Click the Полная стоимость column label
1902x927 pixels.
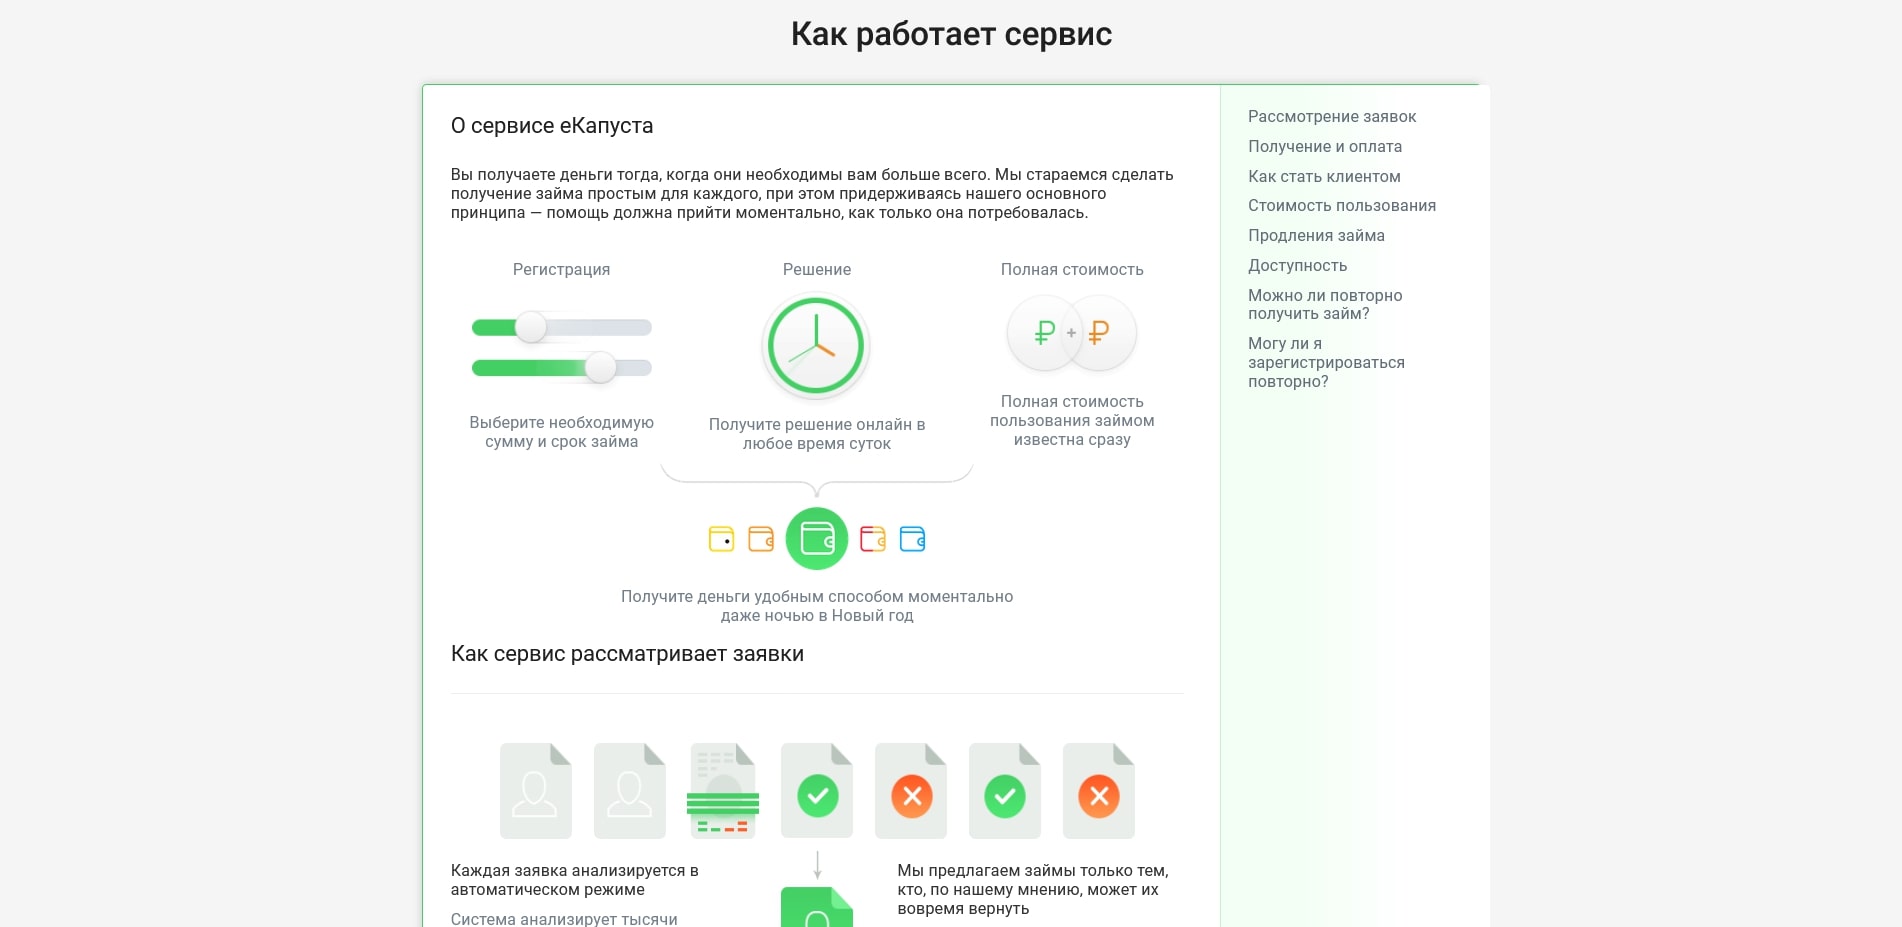(1072, 269)
